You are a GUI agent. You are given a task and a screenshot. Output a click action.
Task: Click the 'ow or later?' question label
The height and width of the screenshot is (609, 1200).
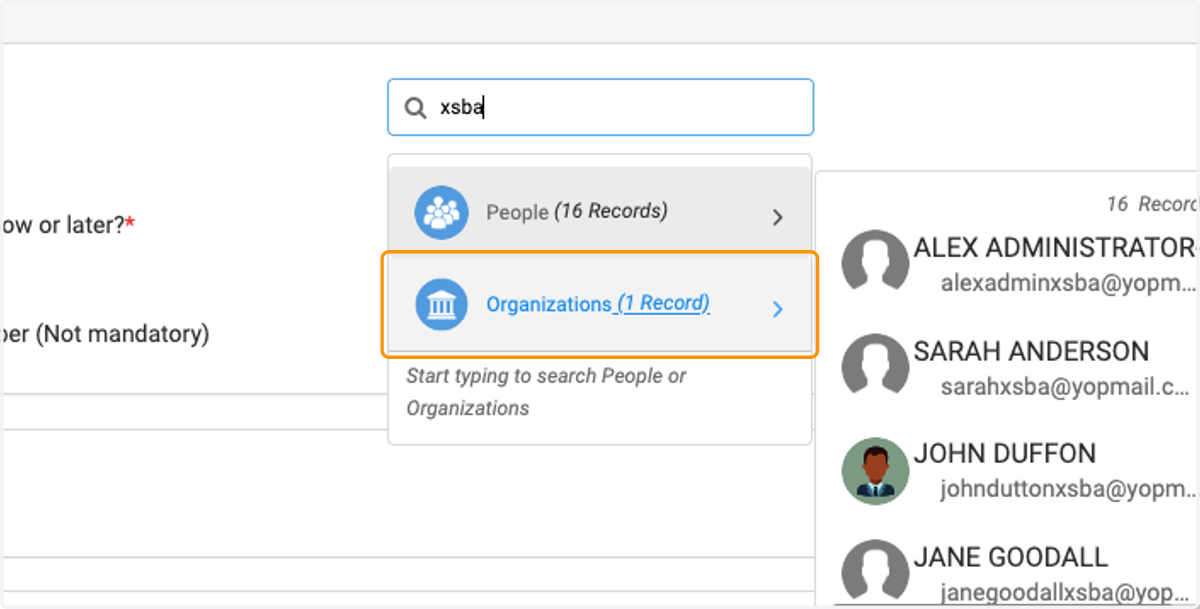(67, 225)
